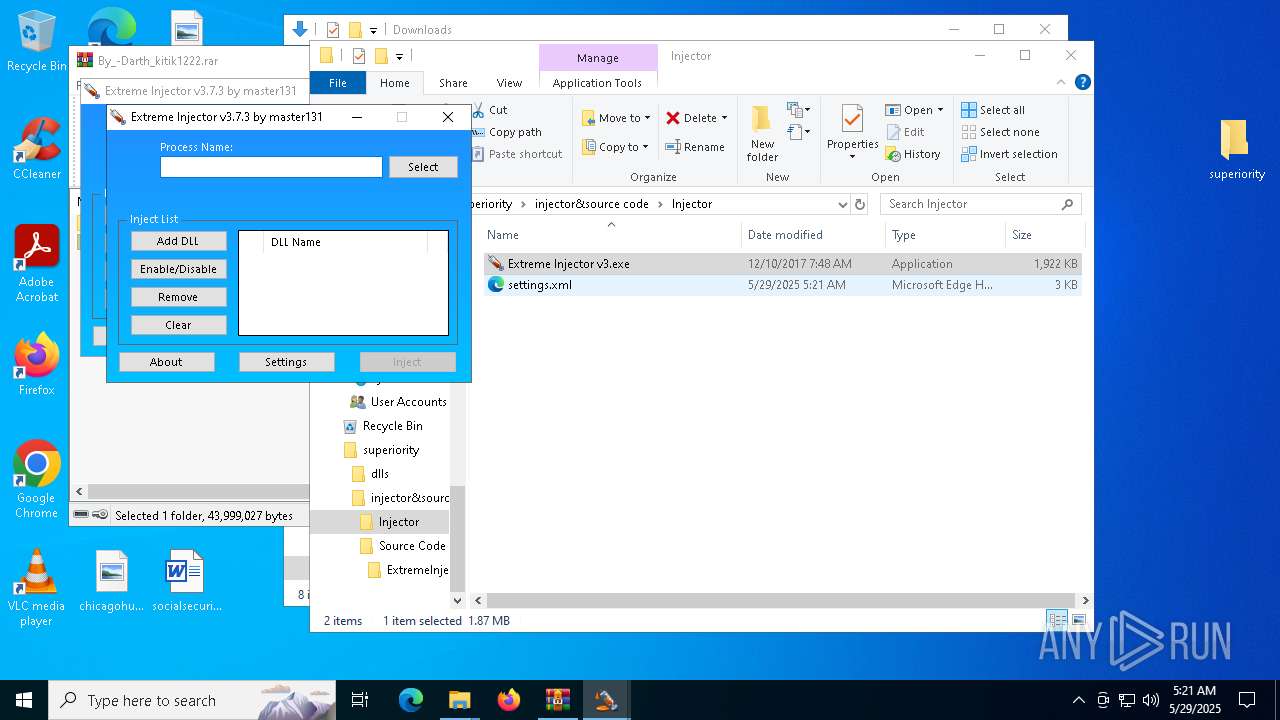Open WinRAR from the taskbar
1280x720 pixels.
click(x=557, y=700)
